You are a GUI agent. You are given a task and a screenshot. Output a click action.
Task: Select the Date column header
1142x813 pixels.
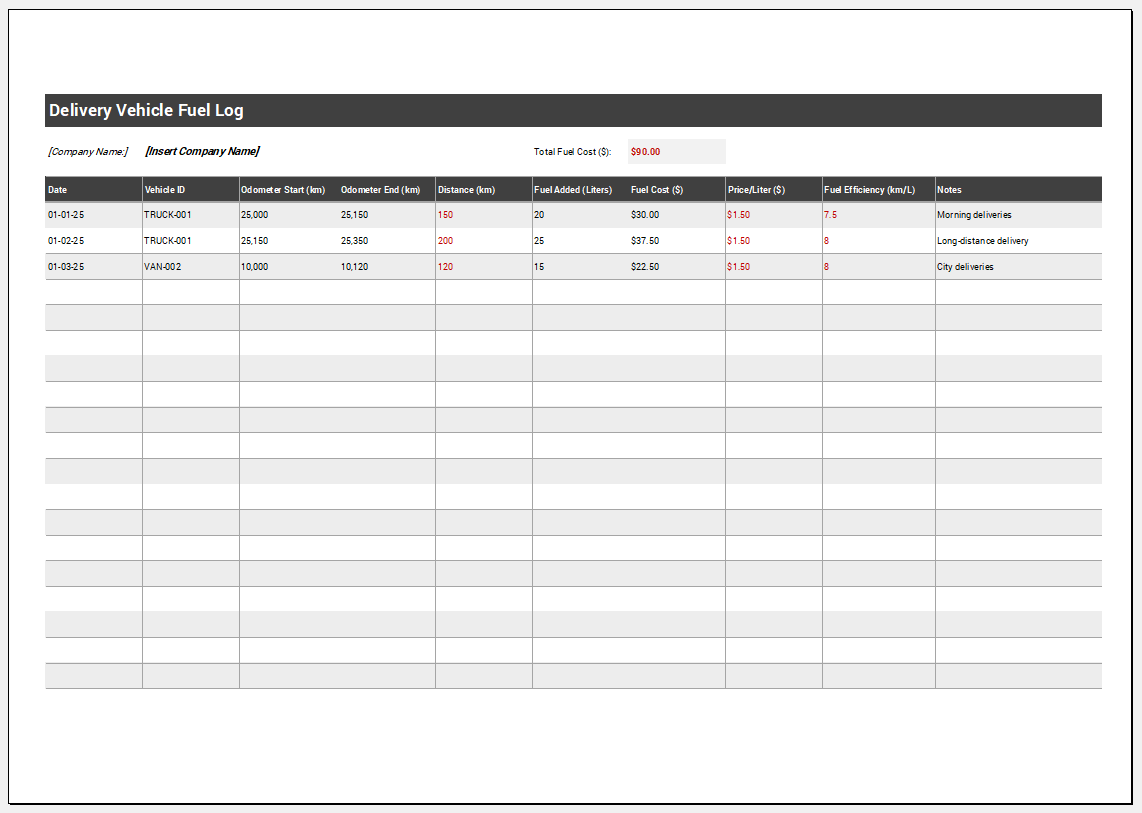coord(57,189)
